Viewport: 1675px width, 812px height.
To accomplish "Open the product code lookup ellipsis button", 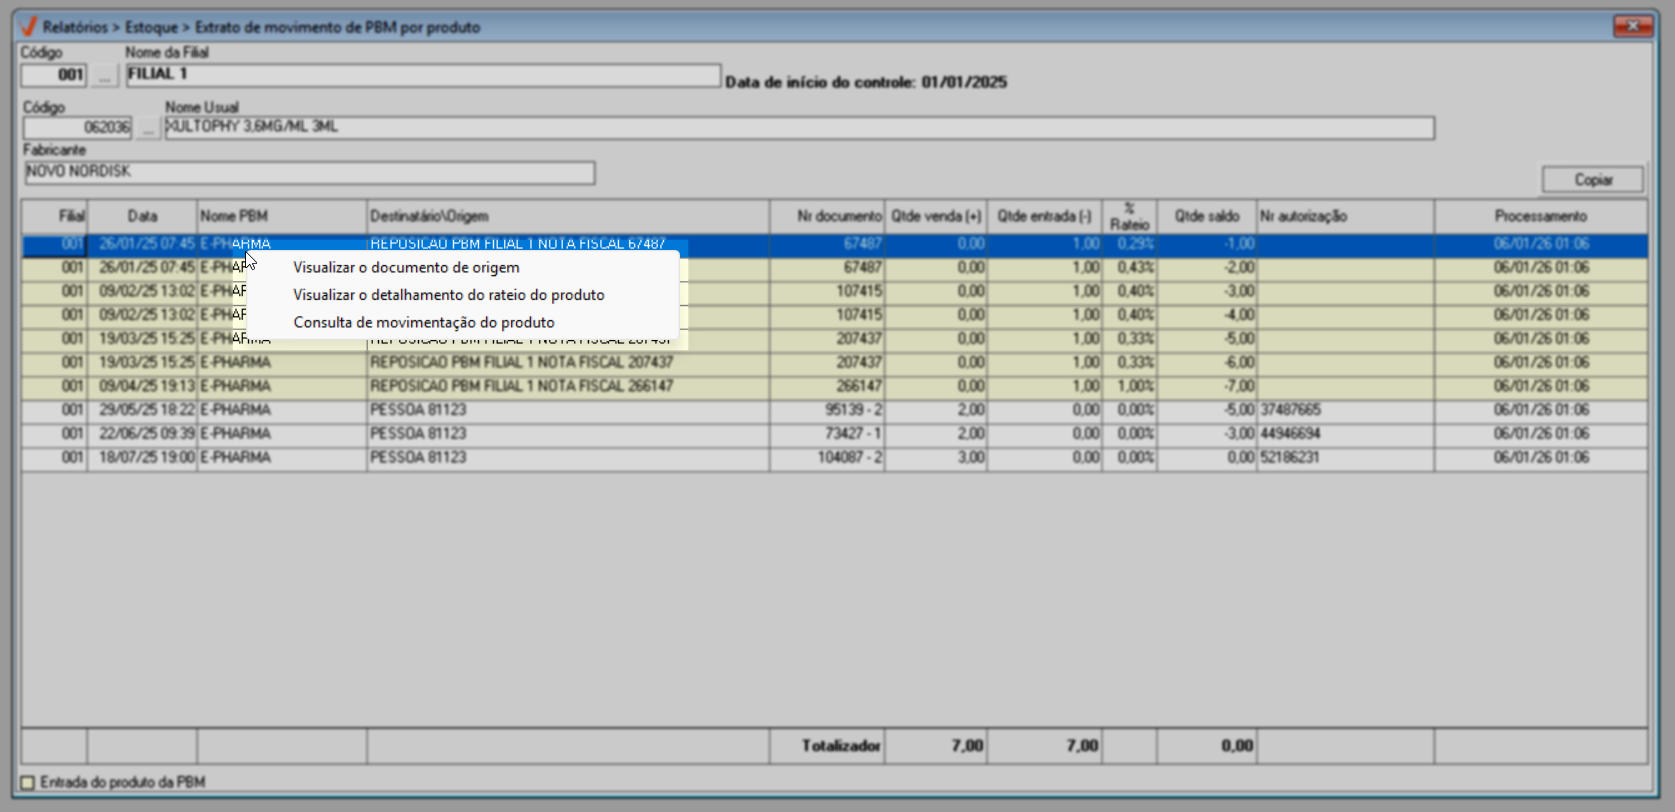I will [148, 128].
